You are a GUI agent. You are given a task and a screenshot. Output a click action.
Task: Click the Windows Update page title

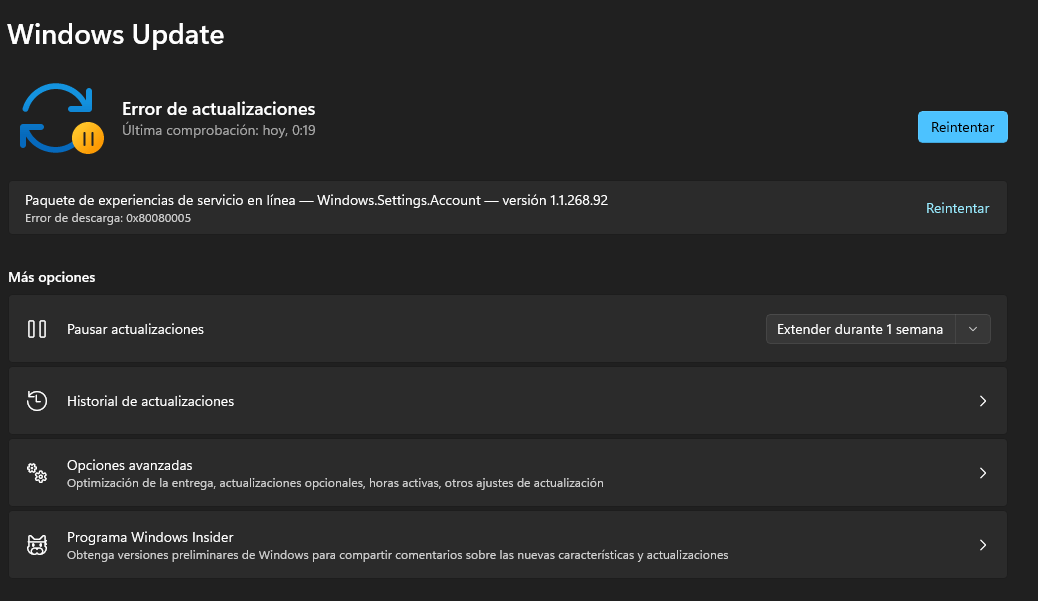[x=116, y=34]
